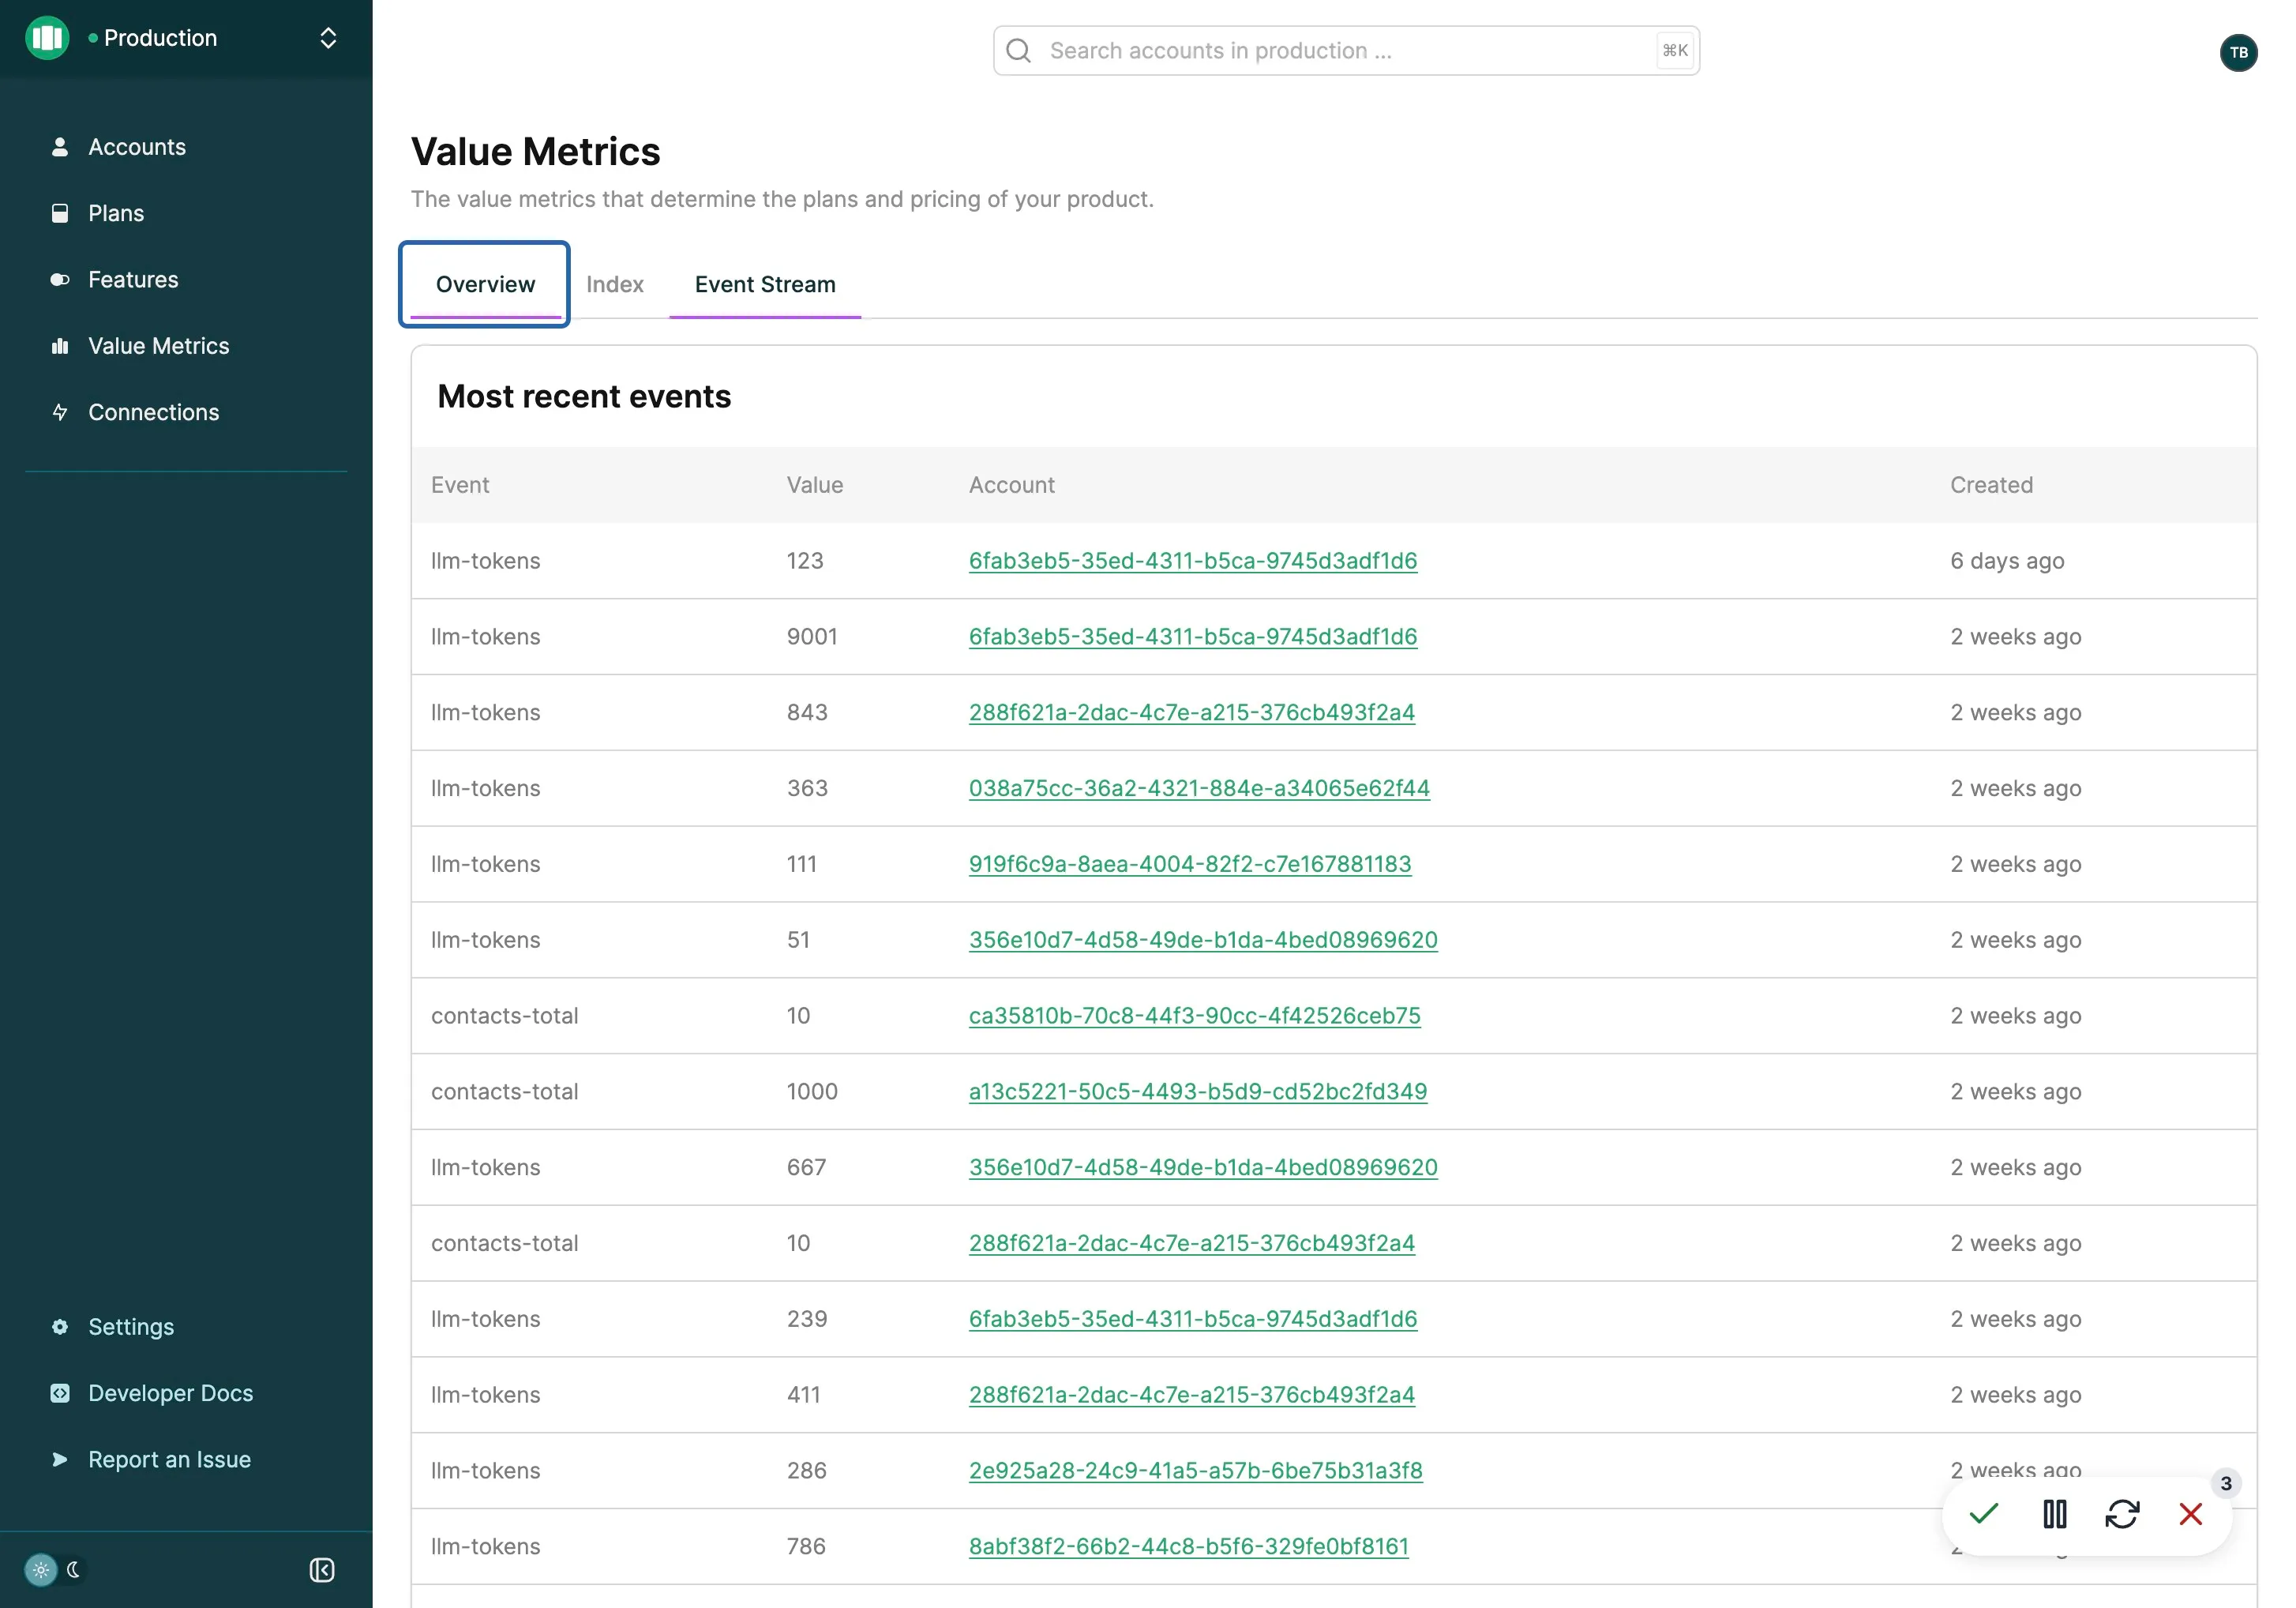Click the '6 days ago' created cell
This screenshot has height=1608, width=2296.
point(2007,561)
